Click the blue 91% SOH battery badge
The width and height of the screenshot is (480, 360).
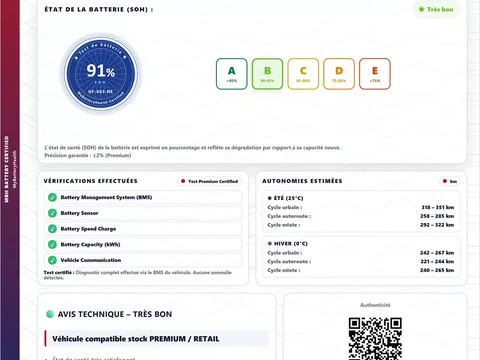click(101, 74)
